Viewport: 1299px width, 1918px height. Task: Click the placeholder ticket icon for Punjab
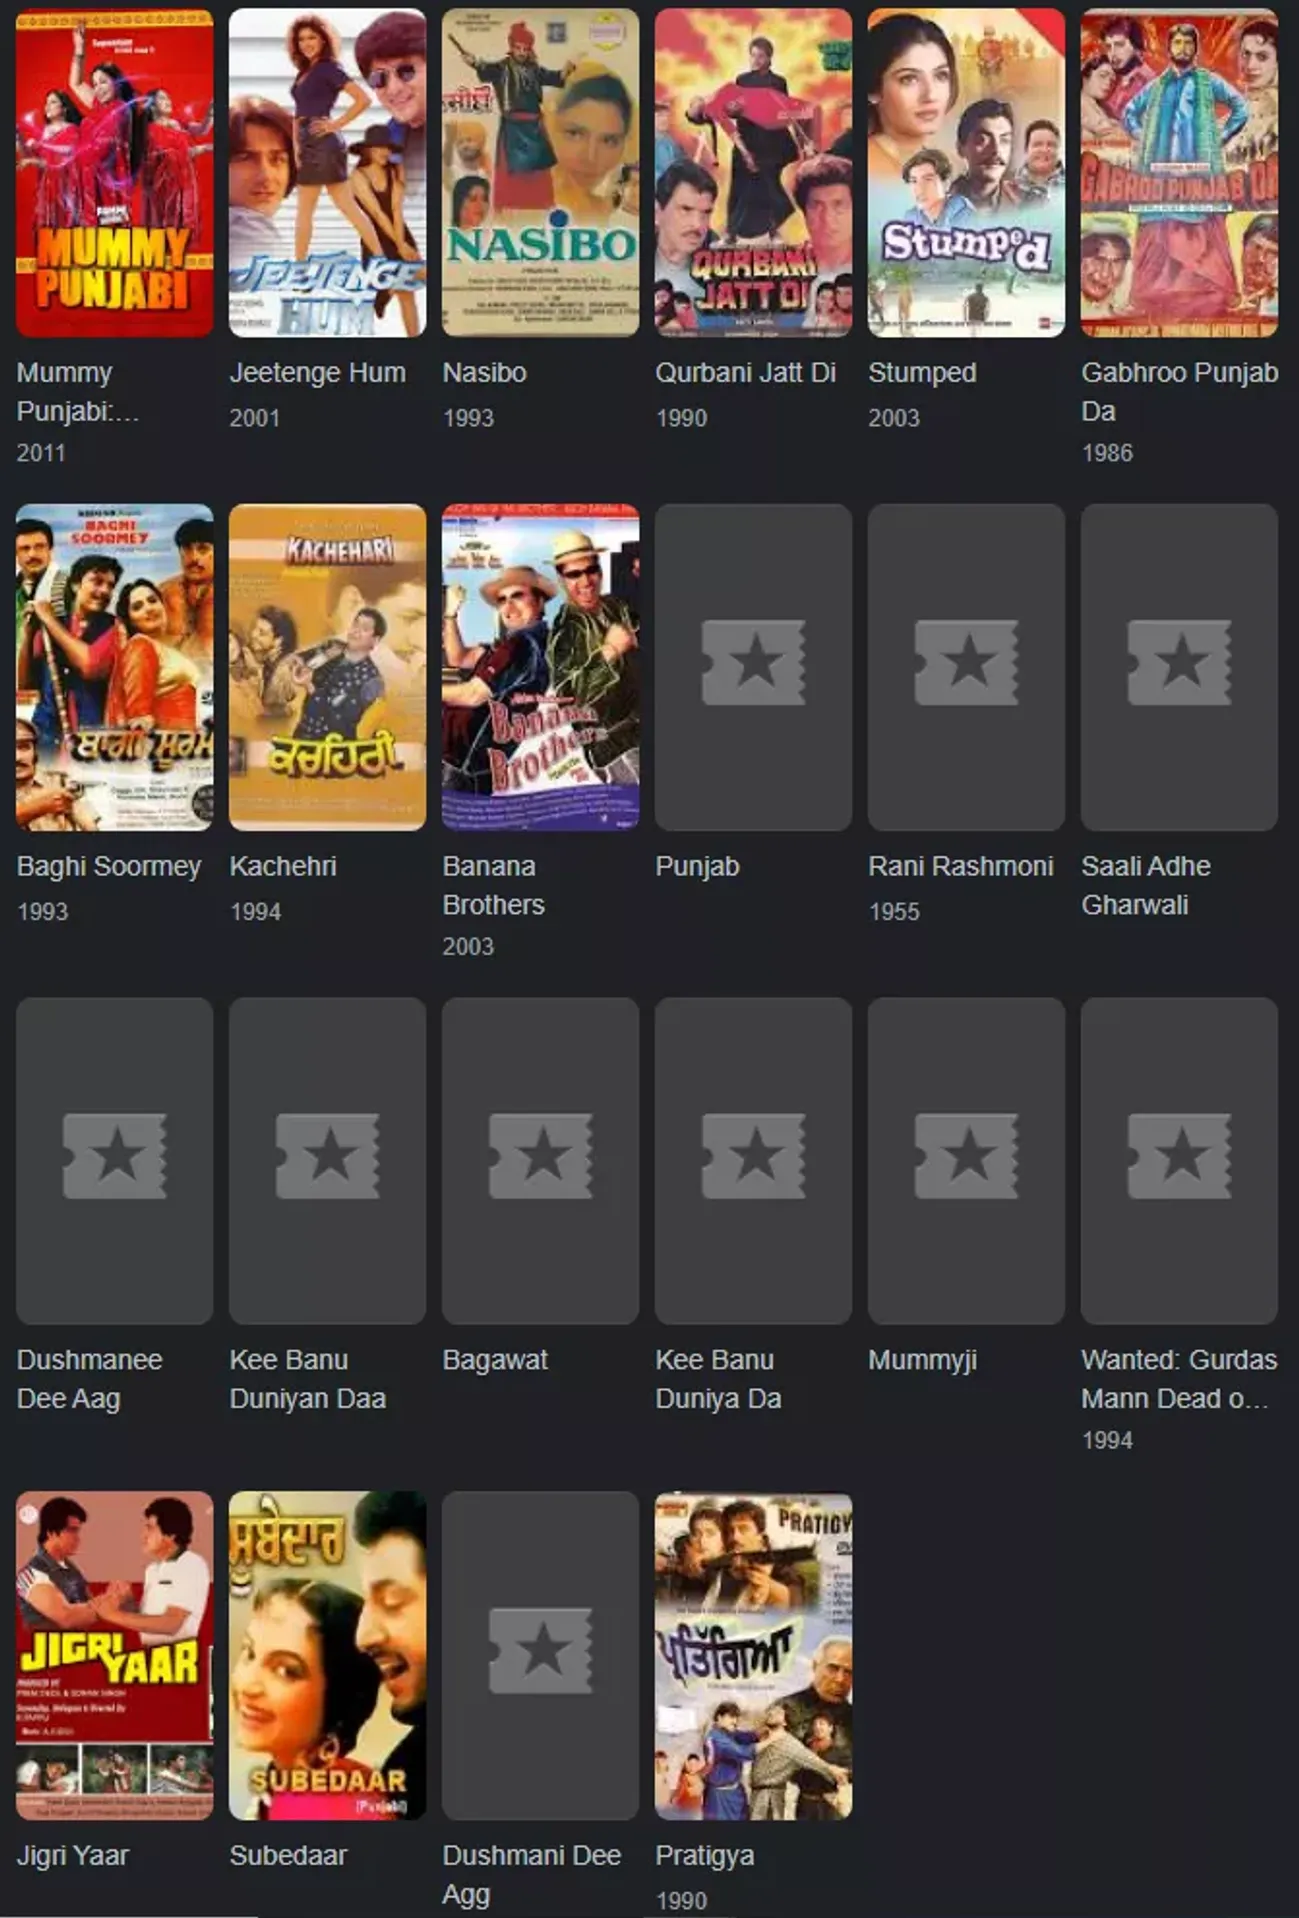pos(753,662)
